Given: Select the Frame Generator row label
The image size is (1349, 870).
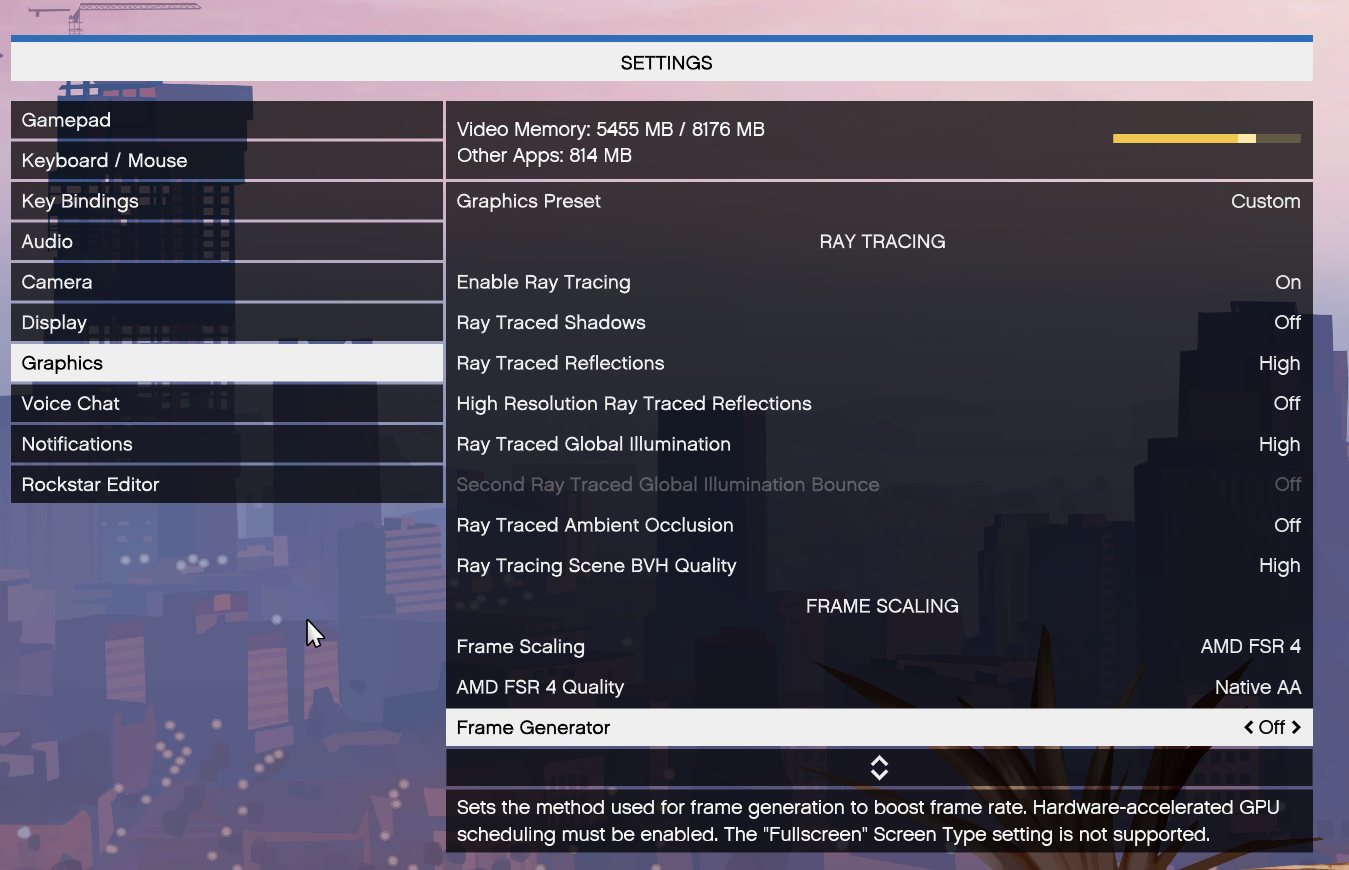Looking at the screenshot, I should pos(533,728).
